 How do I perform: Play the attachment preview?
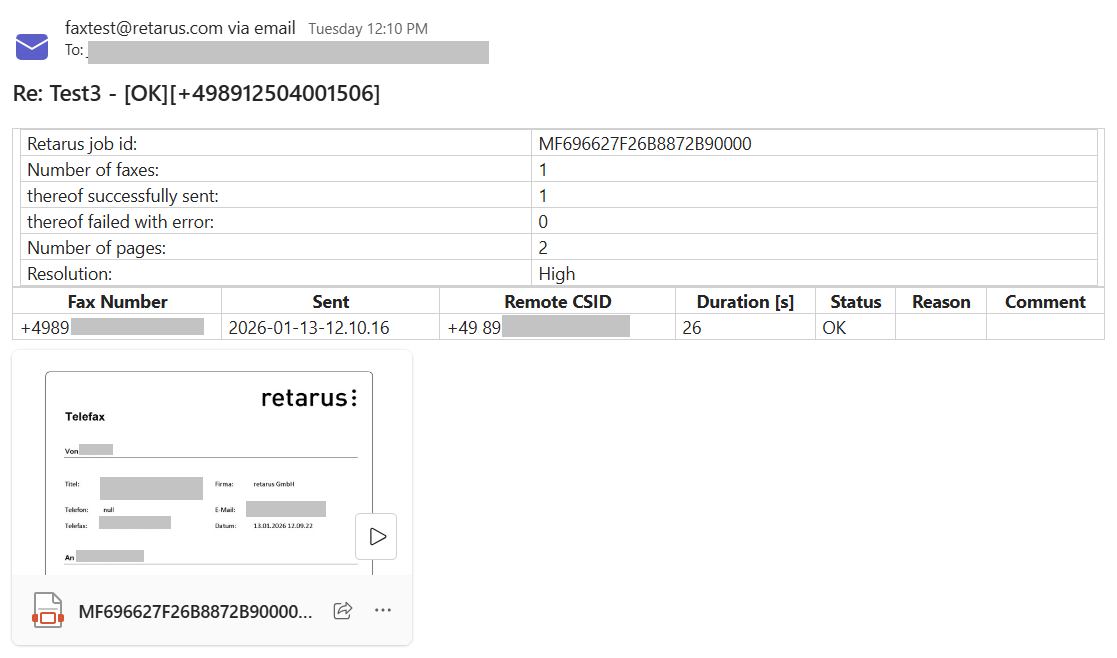(x=376, y=537)
